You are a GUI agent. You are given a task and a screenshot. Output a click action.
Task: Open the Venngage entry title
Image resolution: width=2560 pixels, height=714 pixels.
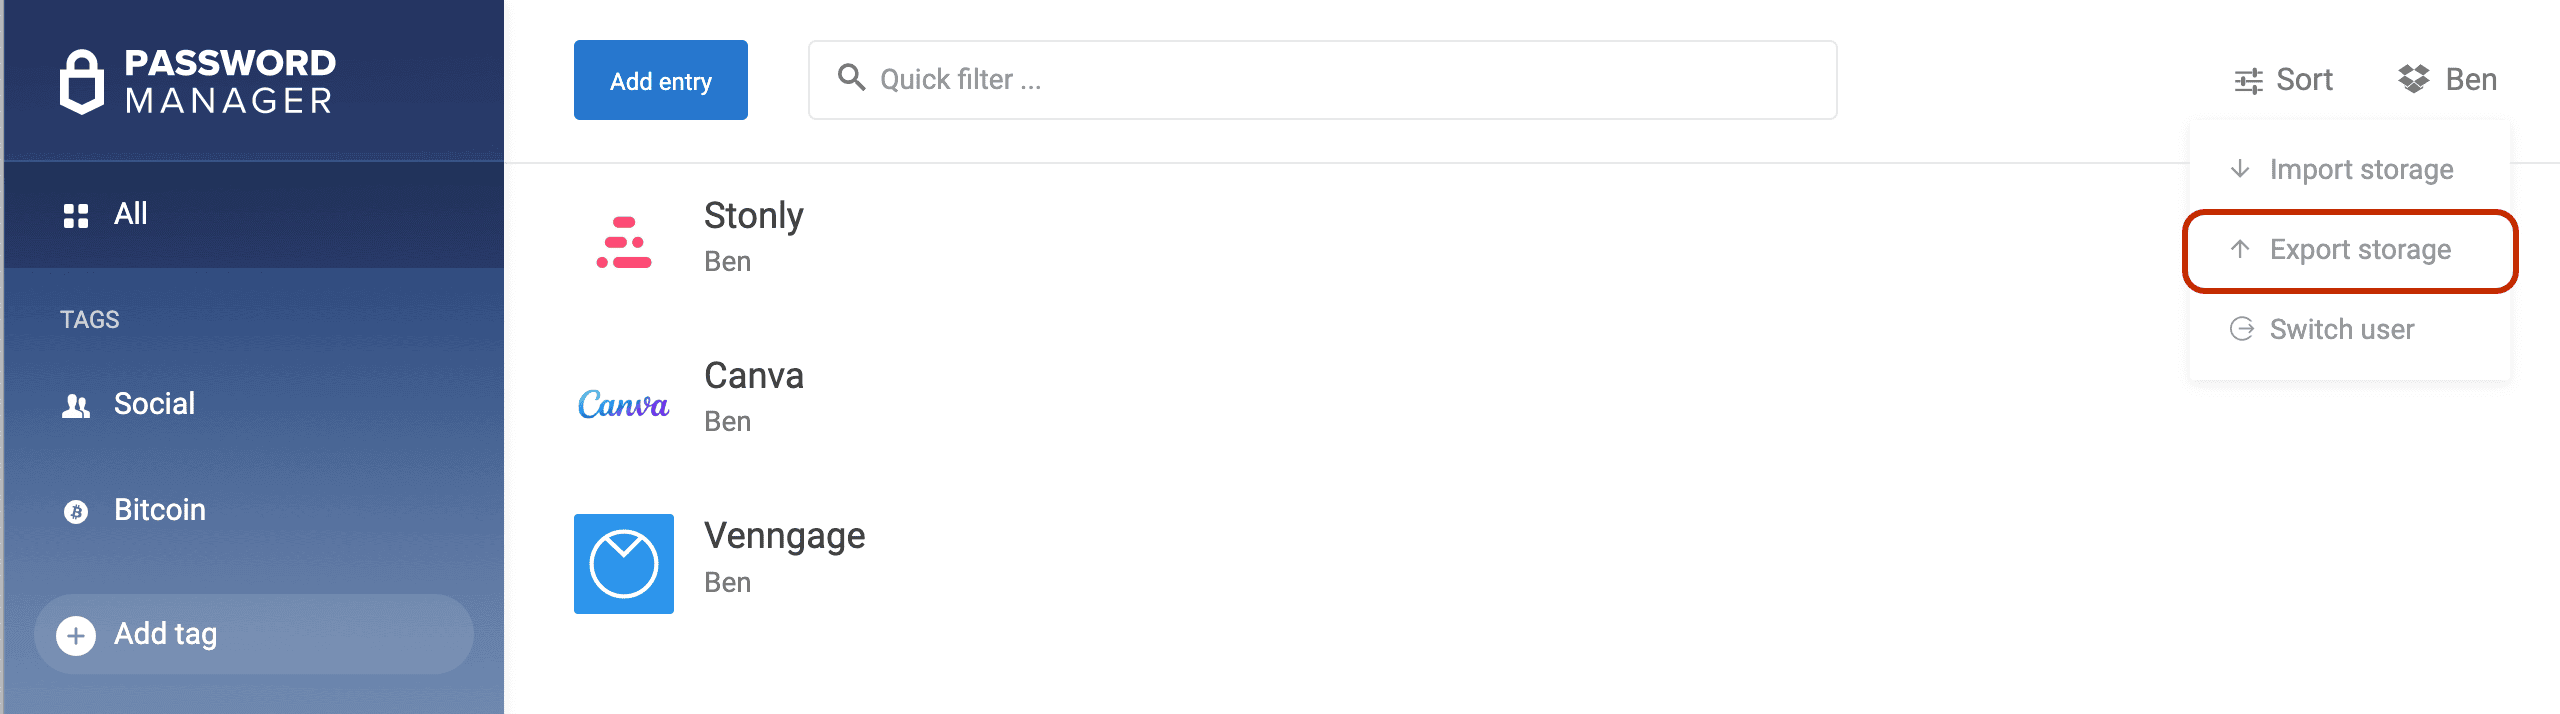pos(785,536)
